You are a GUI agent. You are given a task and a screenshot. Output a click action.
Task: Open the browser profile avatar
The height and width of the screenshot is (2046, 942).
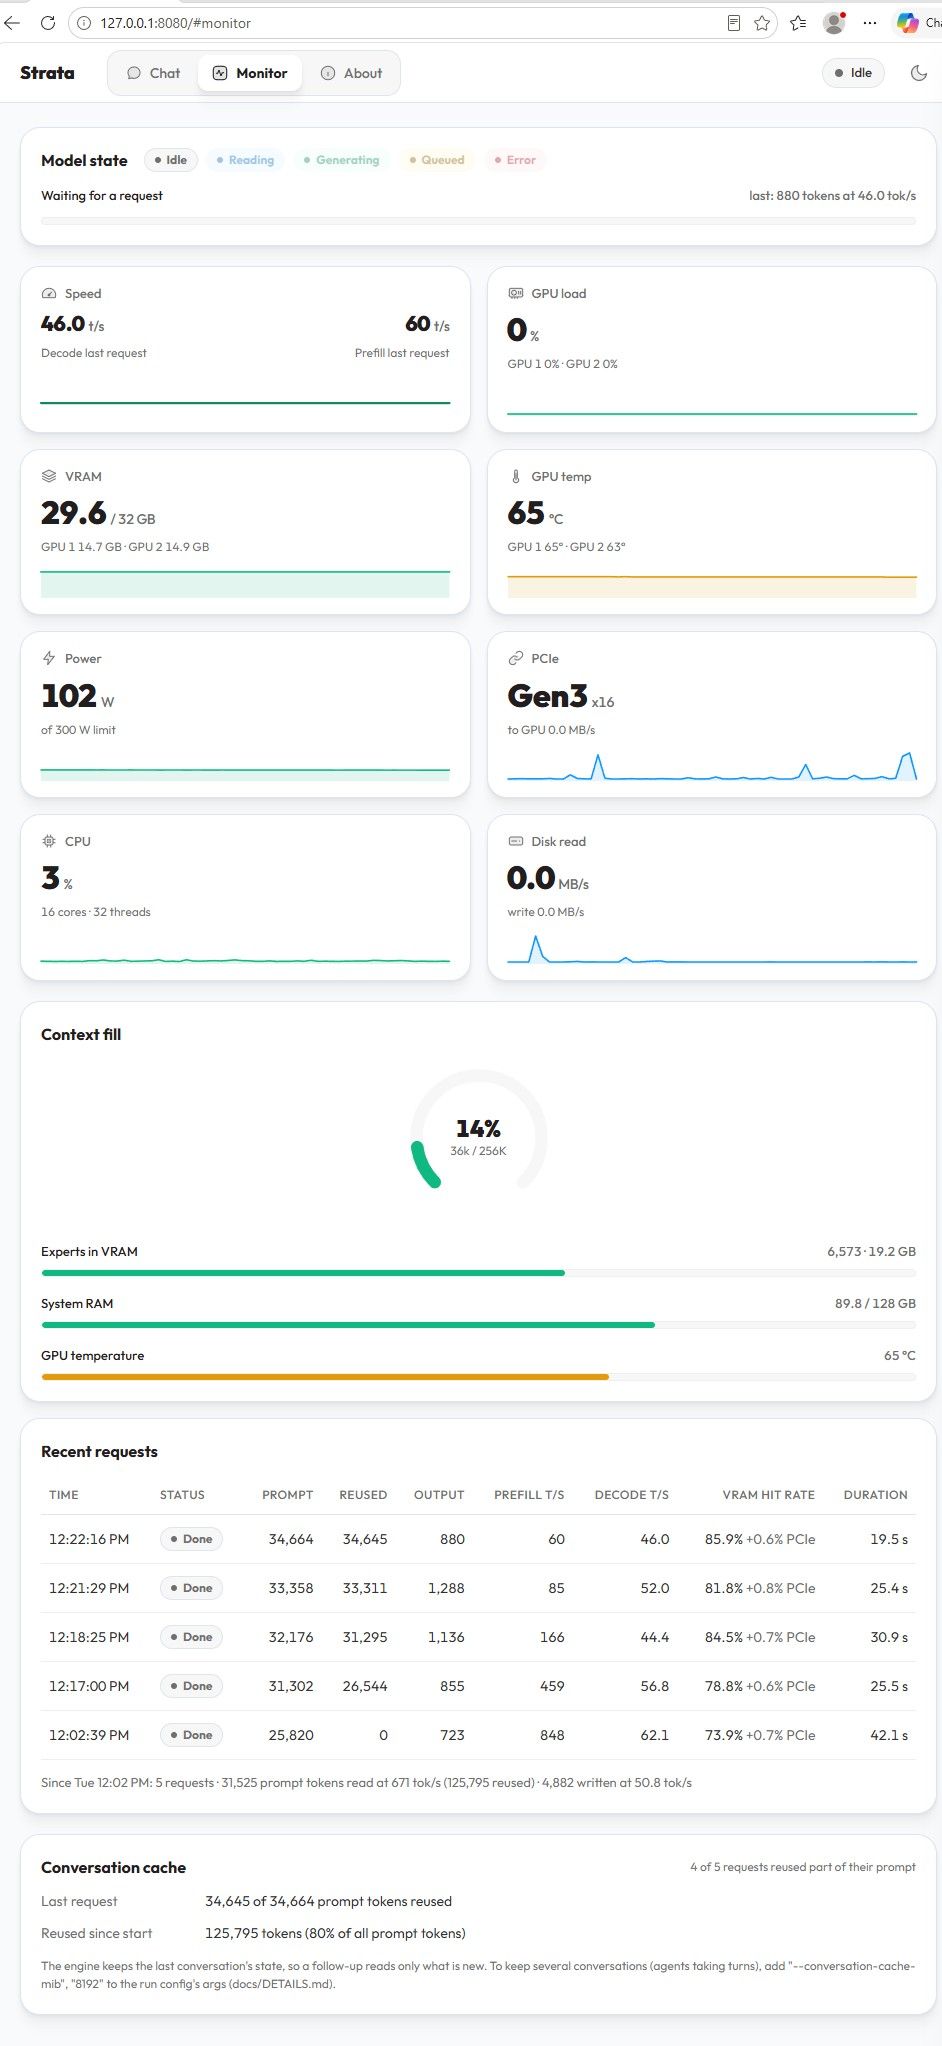[834, 22]
